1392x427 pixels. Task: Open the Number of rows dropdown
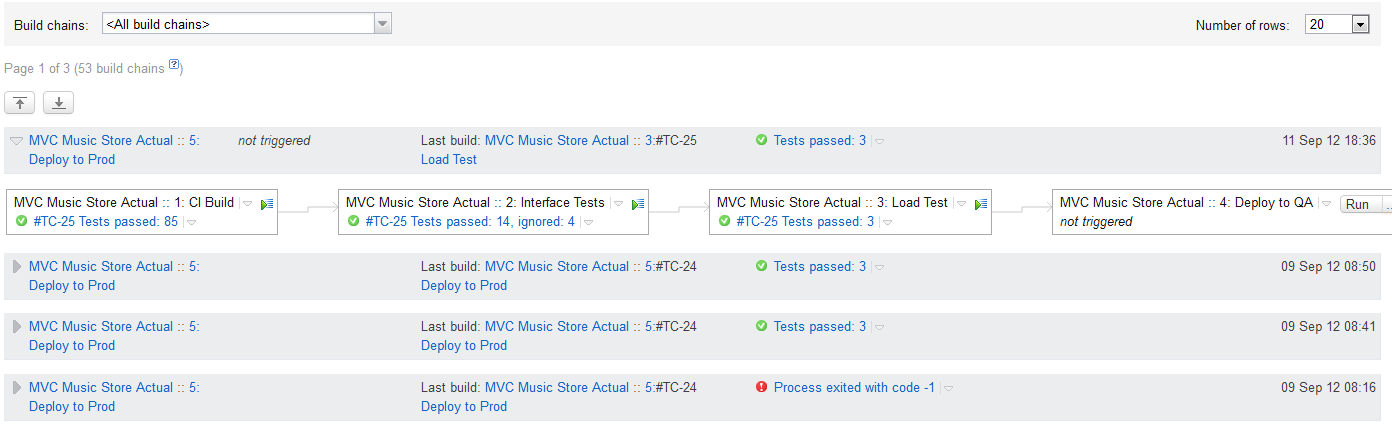click(x=1337, y=24)
